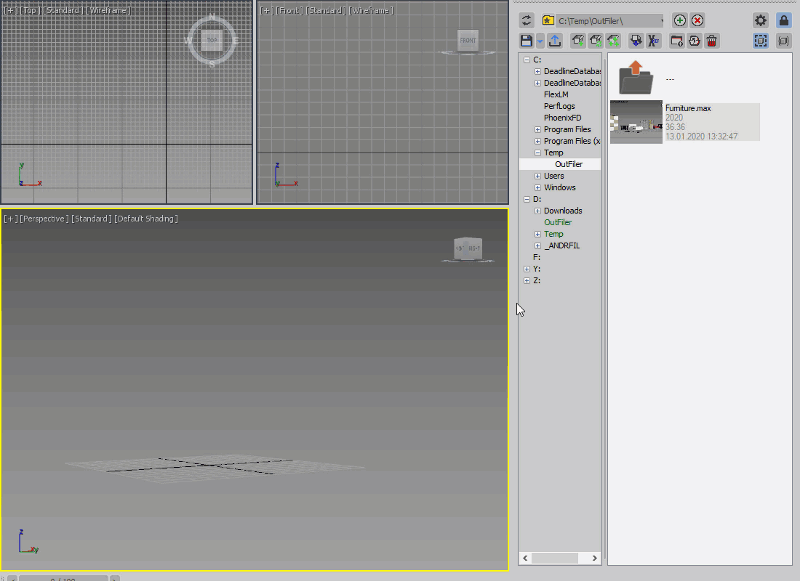Open the Perspective viewport label menu
The image size is (800, 581).
pyautogui.click(x=44, y=219)
